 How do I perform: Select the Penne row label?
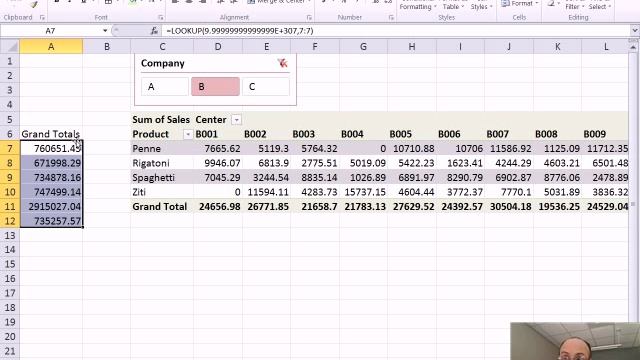click(162, 149)
